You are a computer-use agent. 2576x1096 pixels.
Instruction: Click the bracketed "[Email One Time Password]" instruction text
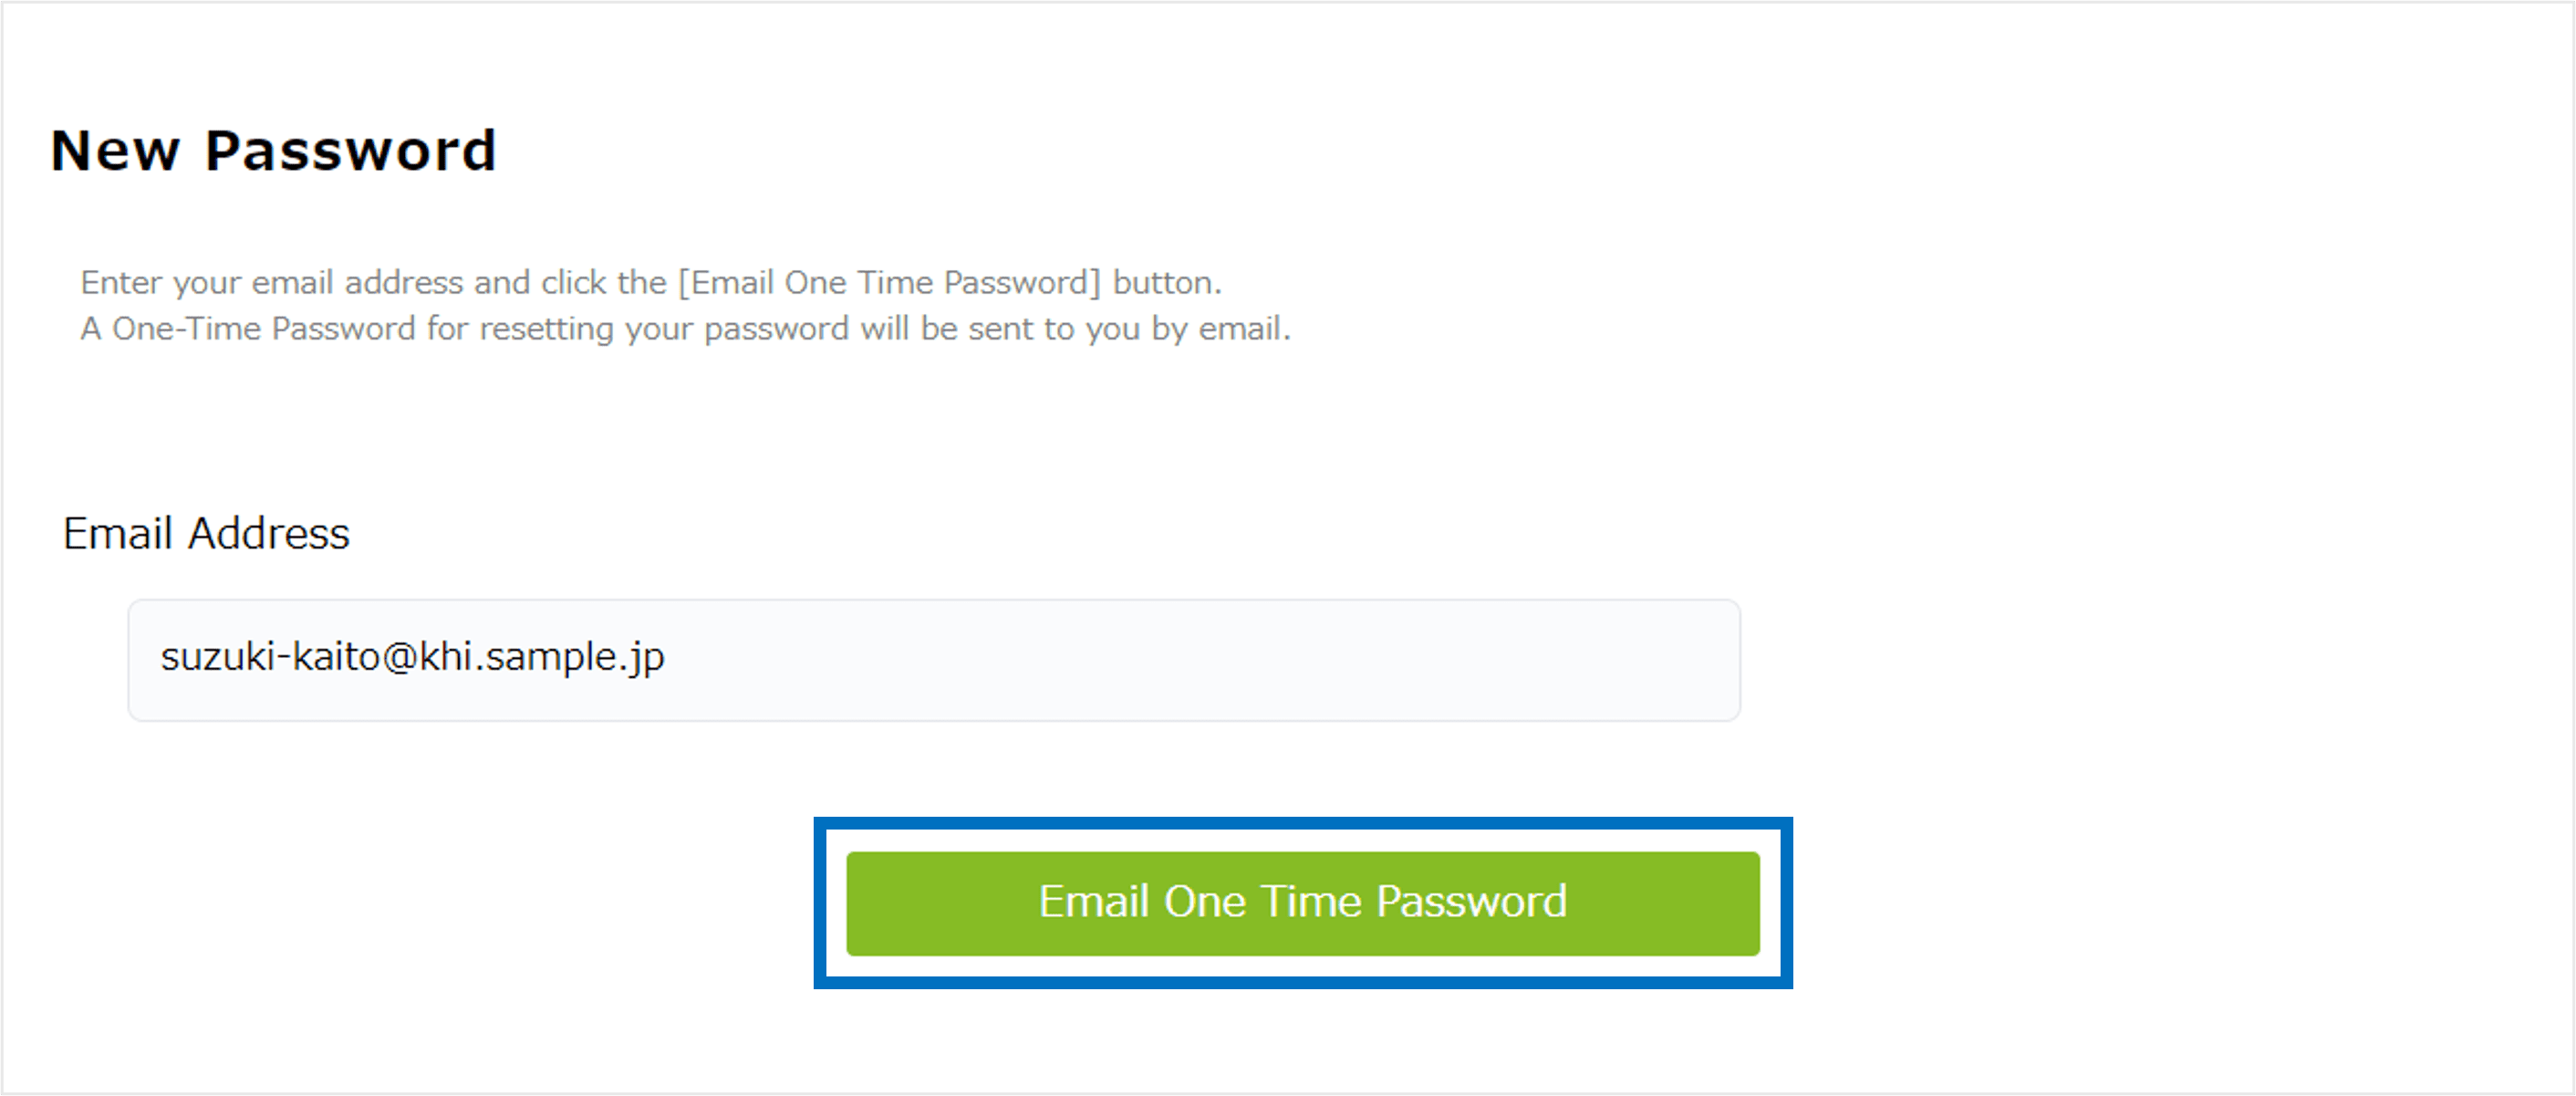click(x=889, y=283)
